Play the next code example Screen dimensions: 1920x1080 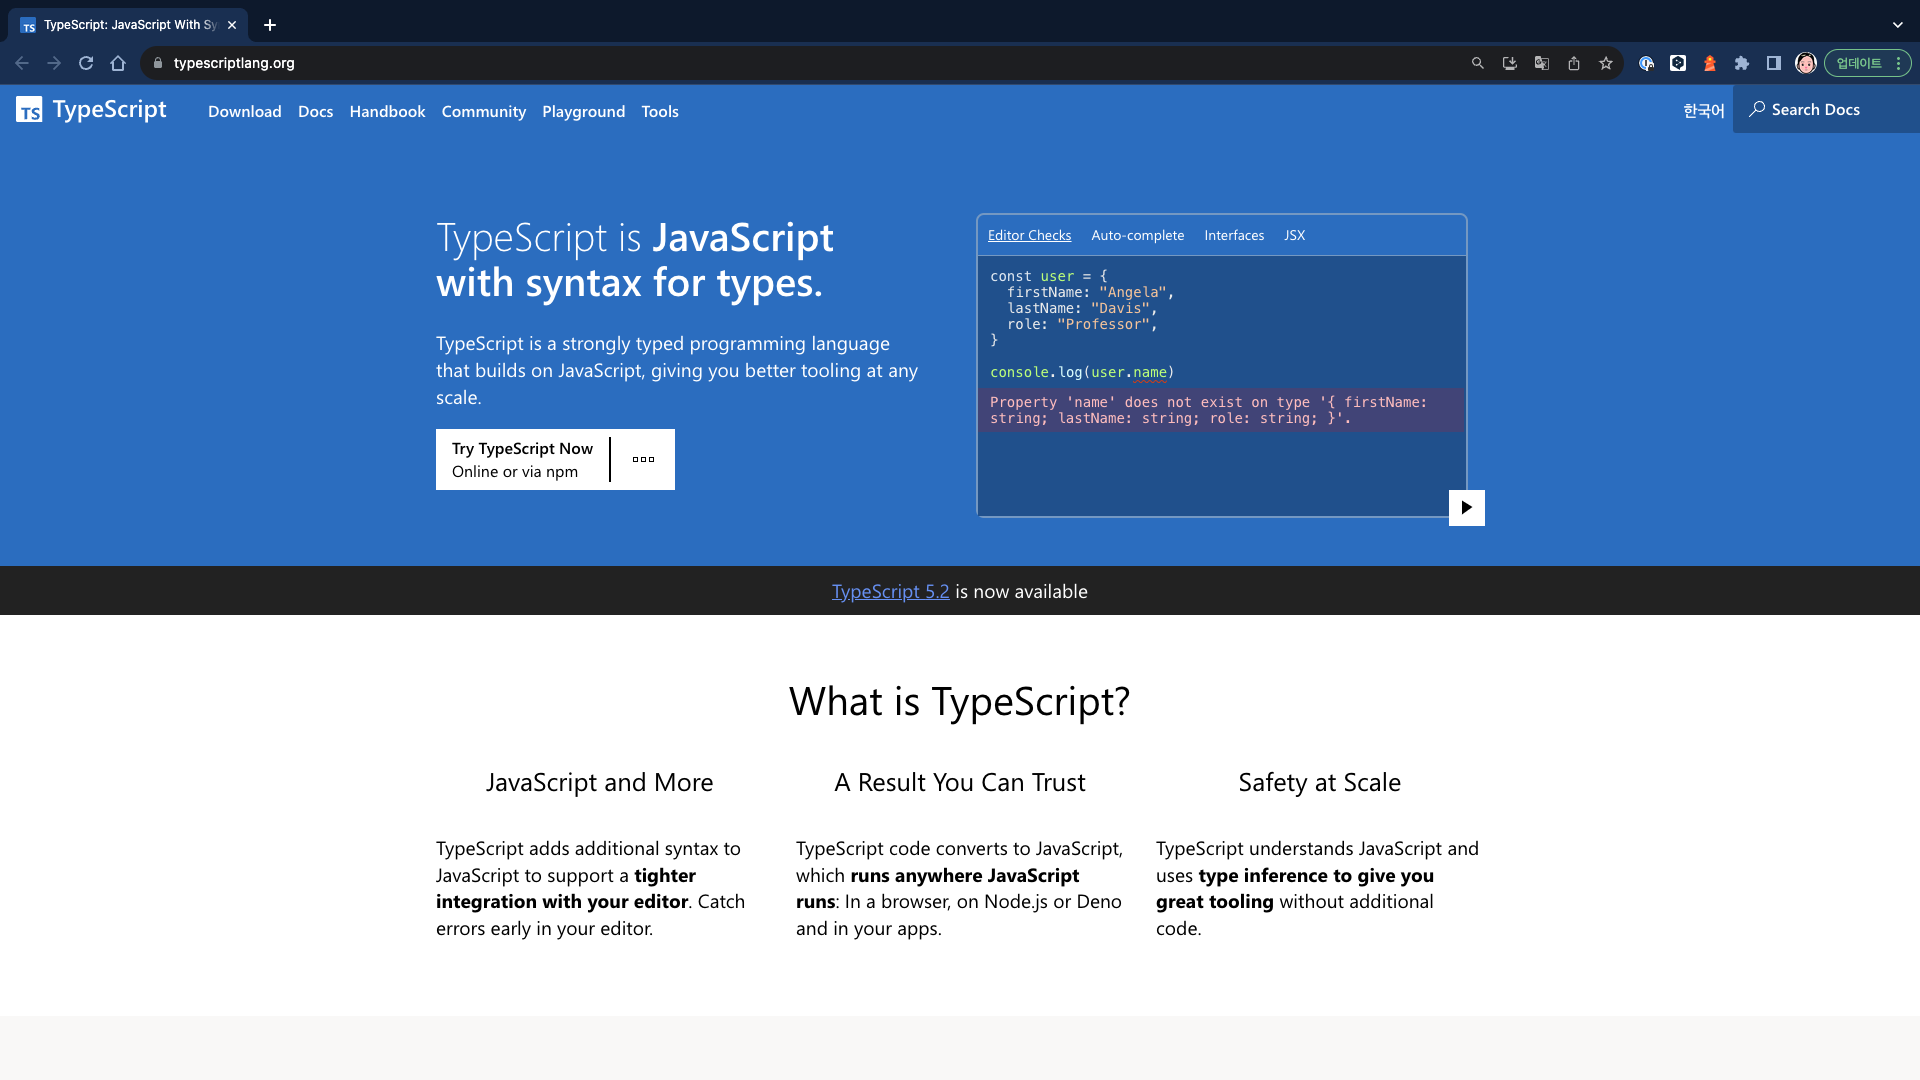point(1466,507)
